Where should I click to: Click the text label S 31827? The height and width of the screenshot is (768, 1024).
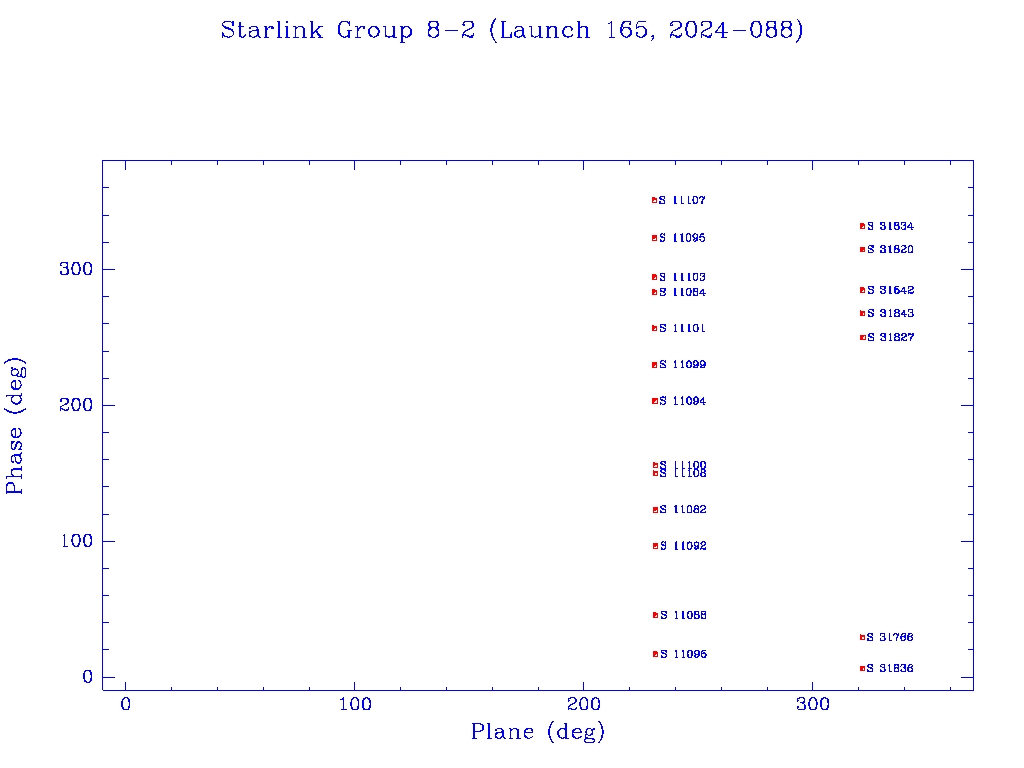click(x=891, y=338)
